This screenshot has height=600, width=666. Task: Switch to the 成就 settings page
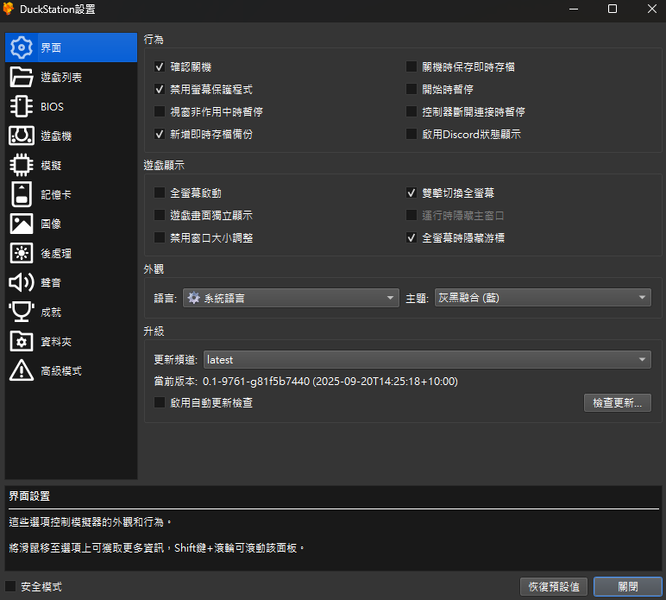coord(71,312)
